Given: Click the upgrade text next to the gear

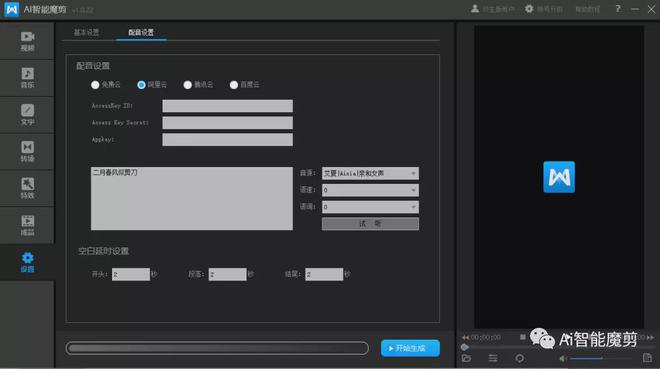Looking at the screenshot, I should pos(549,9).
